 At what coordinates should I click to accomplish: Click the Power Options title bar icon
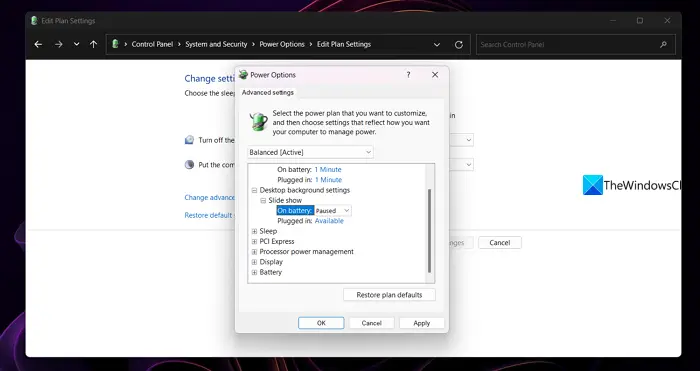[243, 75]
